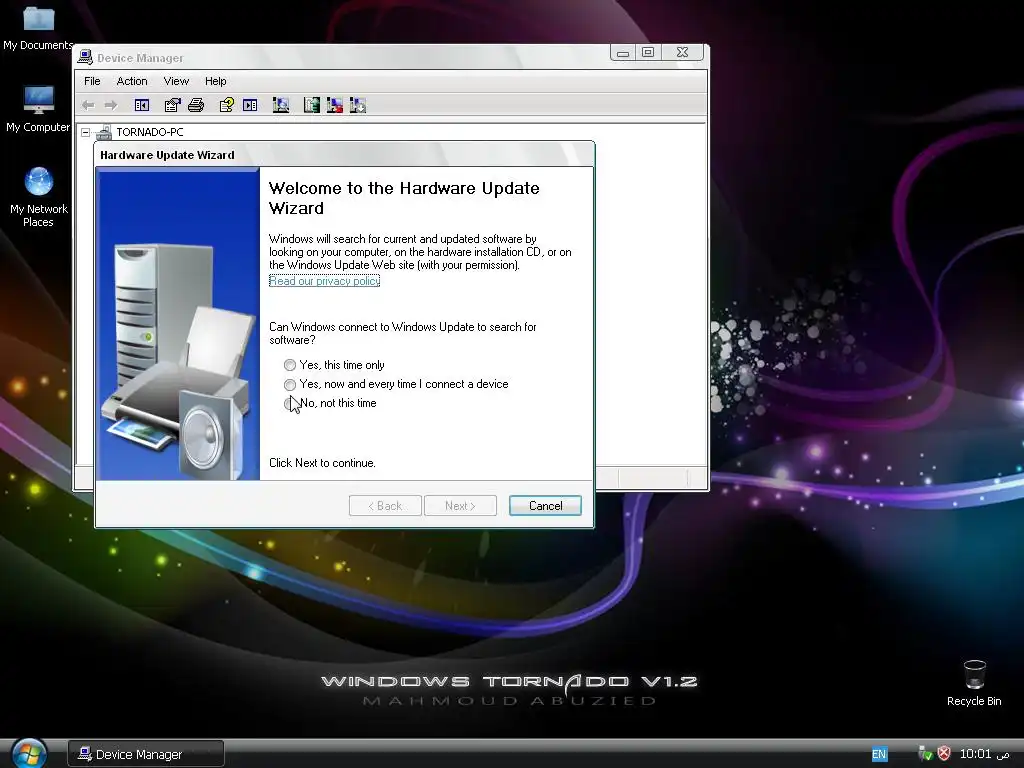Click the Start orb button
Viewport: 1024px width, 768px height.
click(x=29, y=753)
